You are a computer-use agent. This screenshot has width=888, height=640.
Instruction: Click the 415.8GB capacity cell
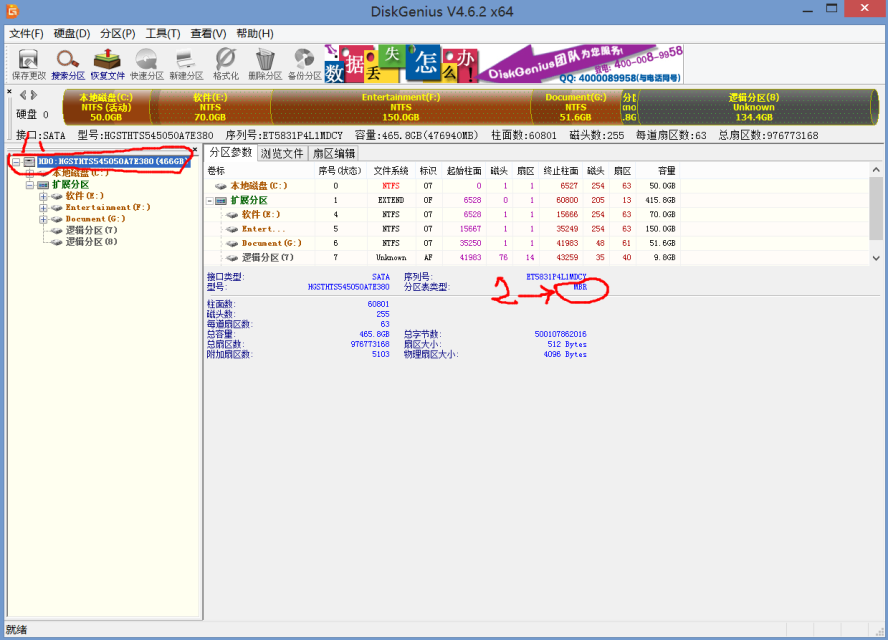660,200
